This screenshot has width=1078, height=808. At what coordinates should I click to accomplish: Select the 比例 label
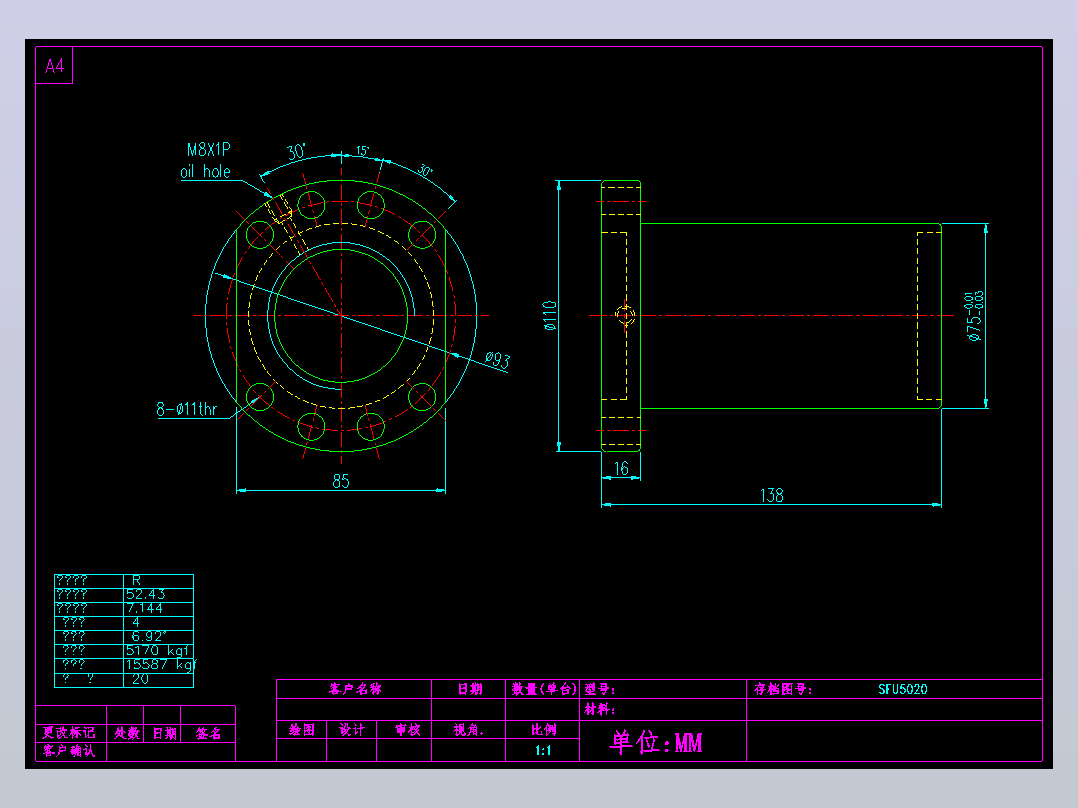[543, 730]
